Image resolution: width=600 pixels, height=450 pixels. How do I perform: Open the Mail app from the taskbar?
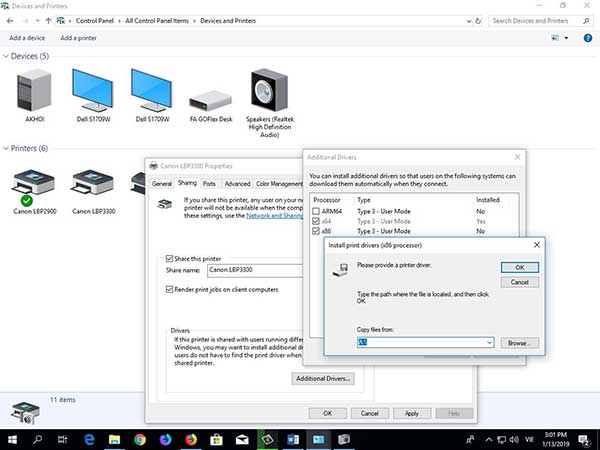click(242, 439)
